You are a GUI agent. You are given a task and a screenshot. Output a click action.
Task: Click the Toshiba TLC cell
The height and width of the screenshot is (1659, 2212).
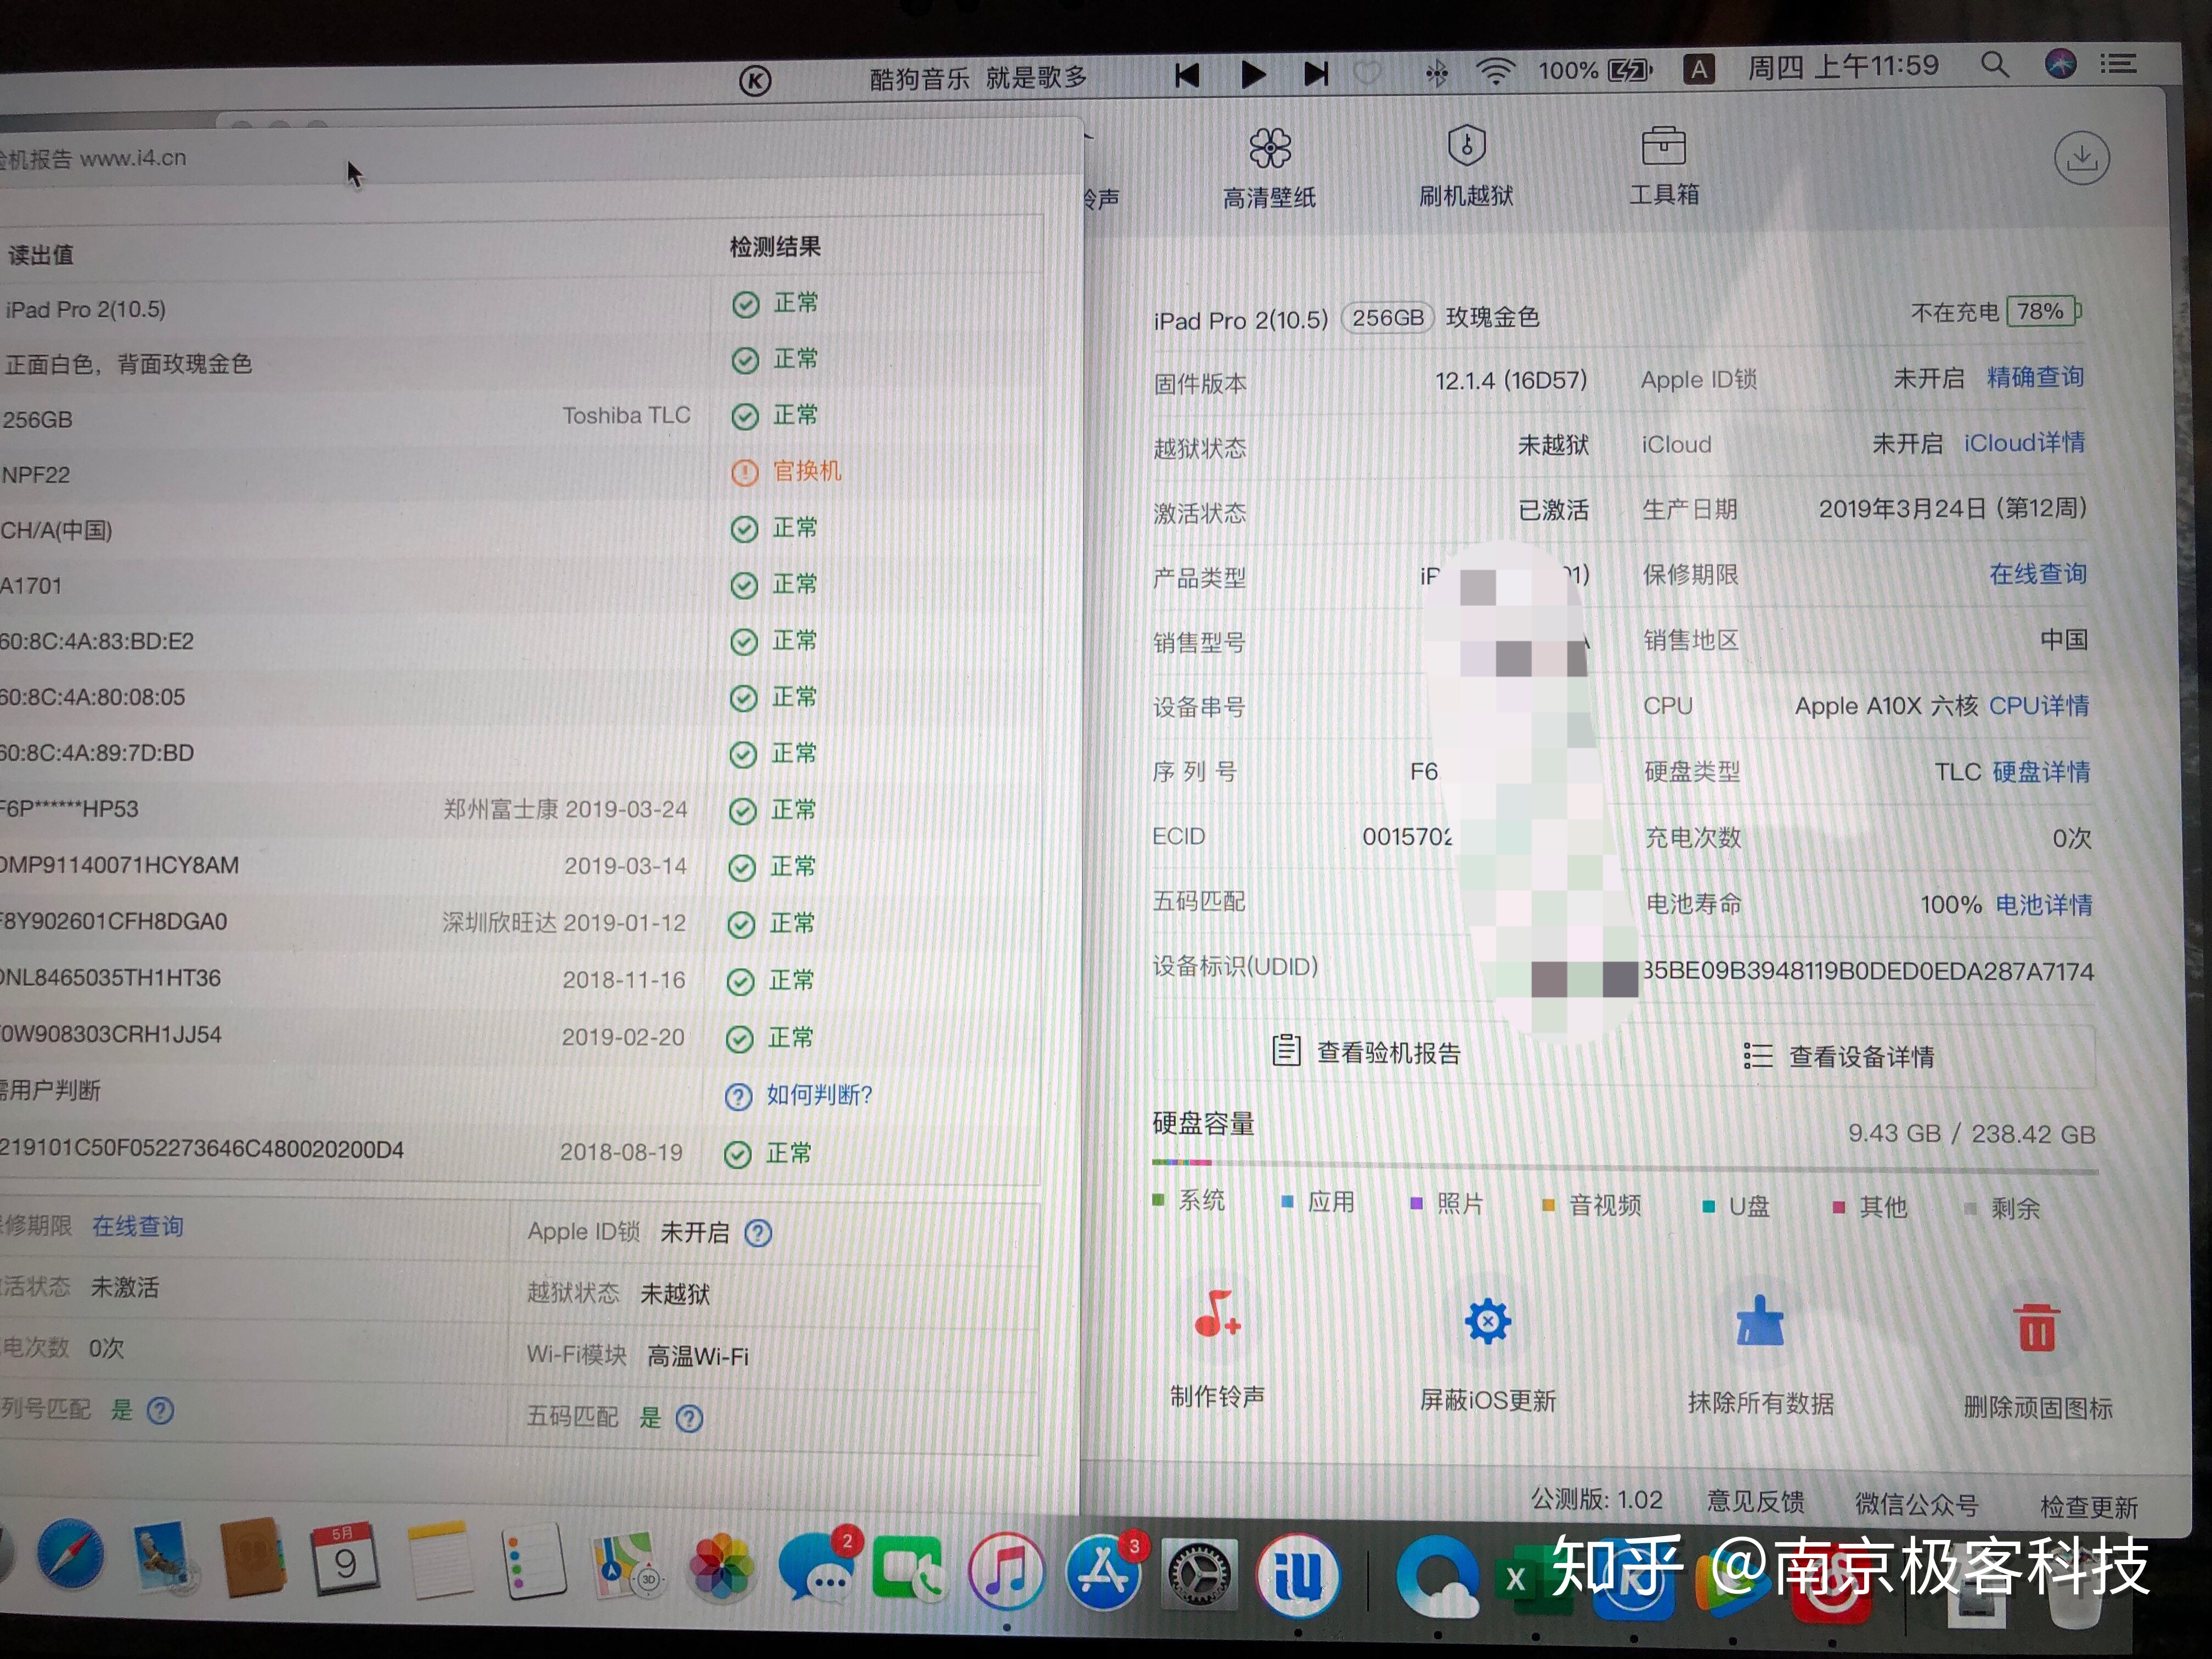pyautogui.click(x=626, y=415)
